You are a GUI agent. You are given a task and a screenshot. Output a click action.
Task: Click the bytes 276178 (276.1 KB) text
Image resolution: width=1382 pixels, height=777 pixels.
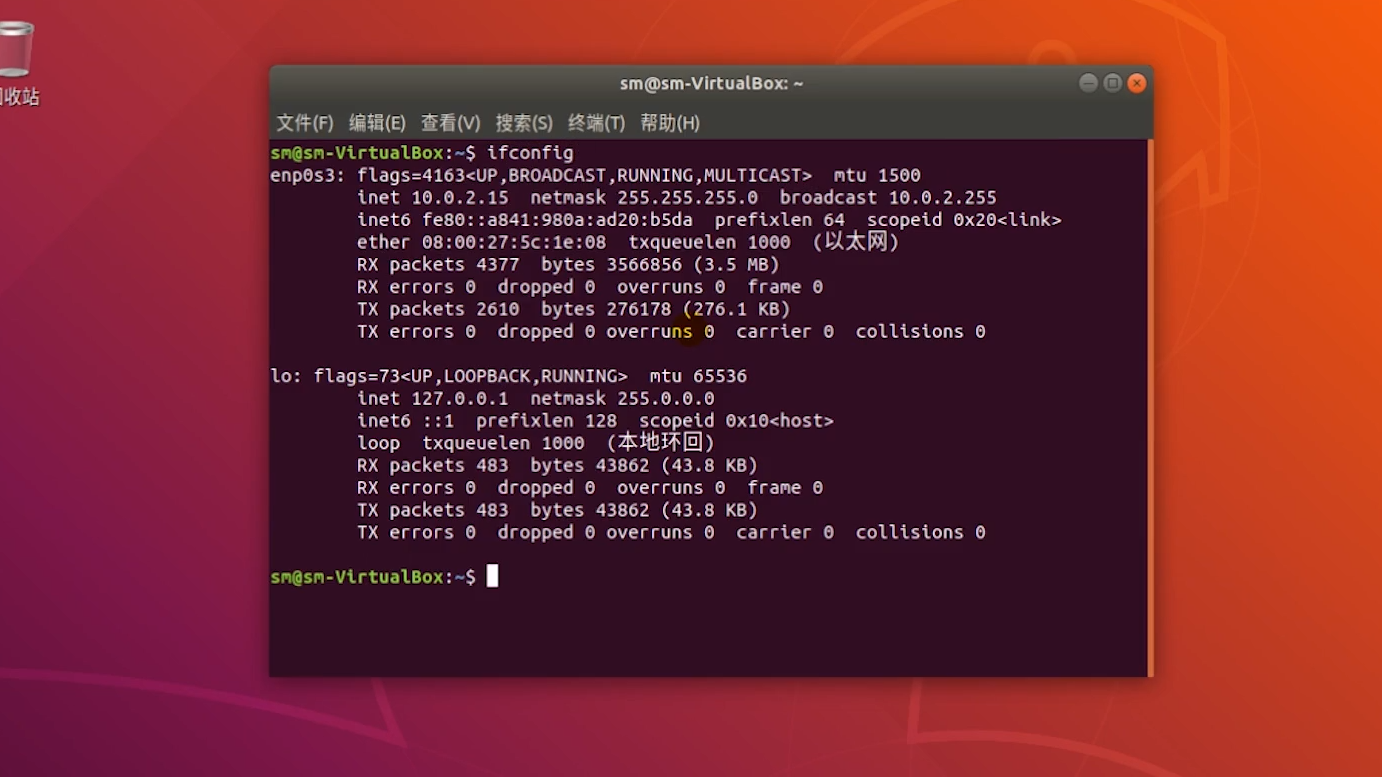click(666, 309)
